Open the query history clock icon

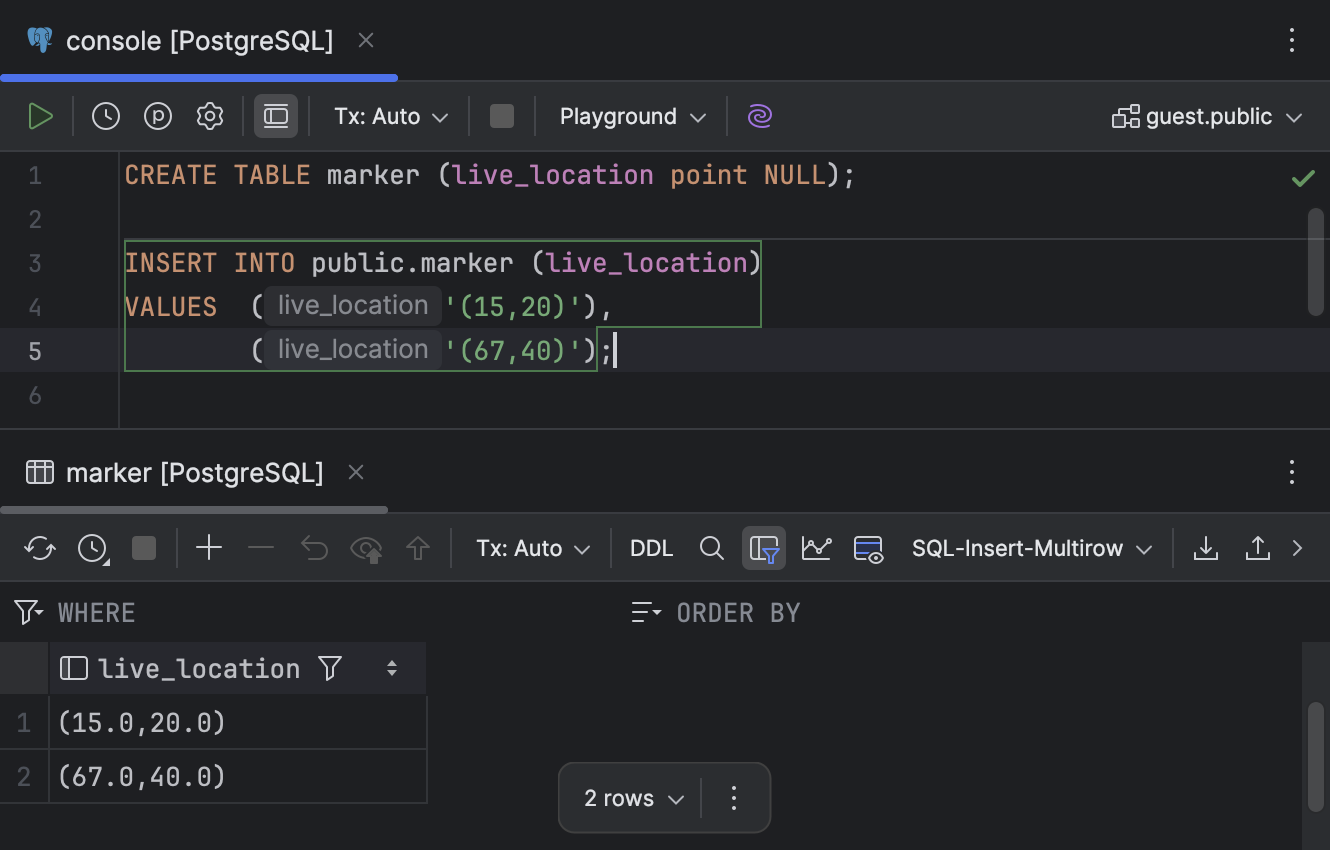[106, 117]
